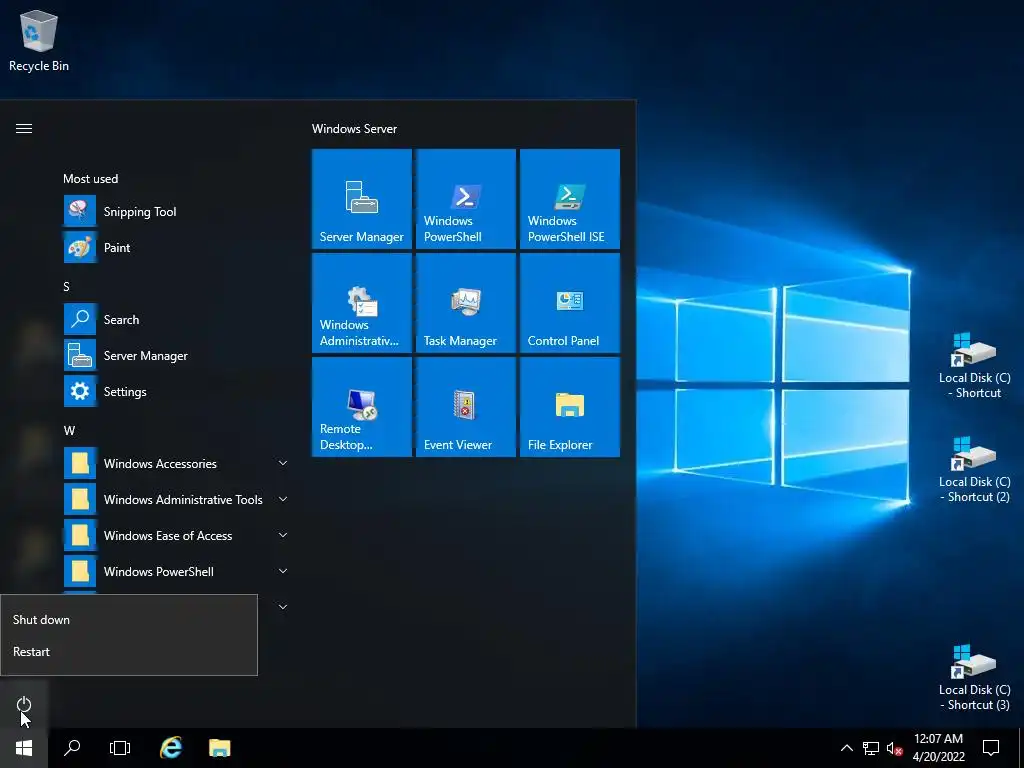Open File Explorer from the taskbar
This screenshot has height=768, width=1024.
click(x=219, y=748)
